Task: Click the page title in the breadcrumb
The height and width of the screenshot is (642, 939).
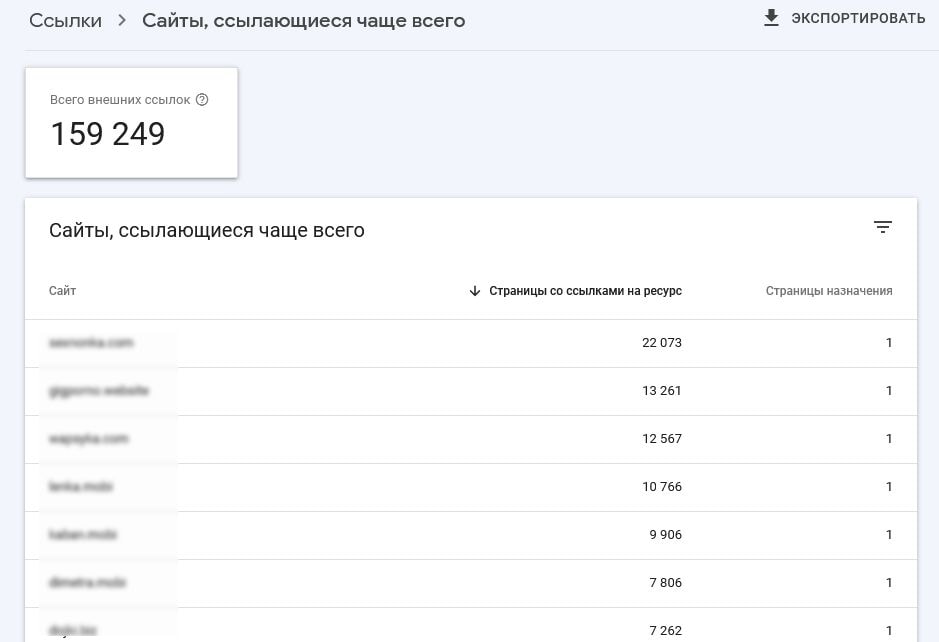Action: 303,20
